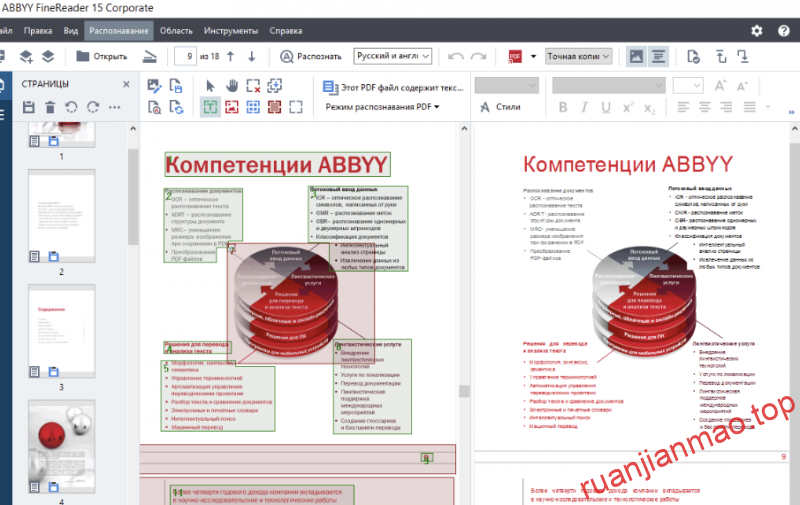Click the Открыть button
Image resolution: width=800 pixels, height=505 pixels.
[101, 57]
